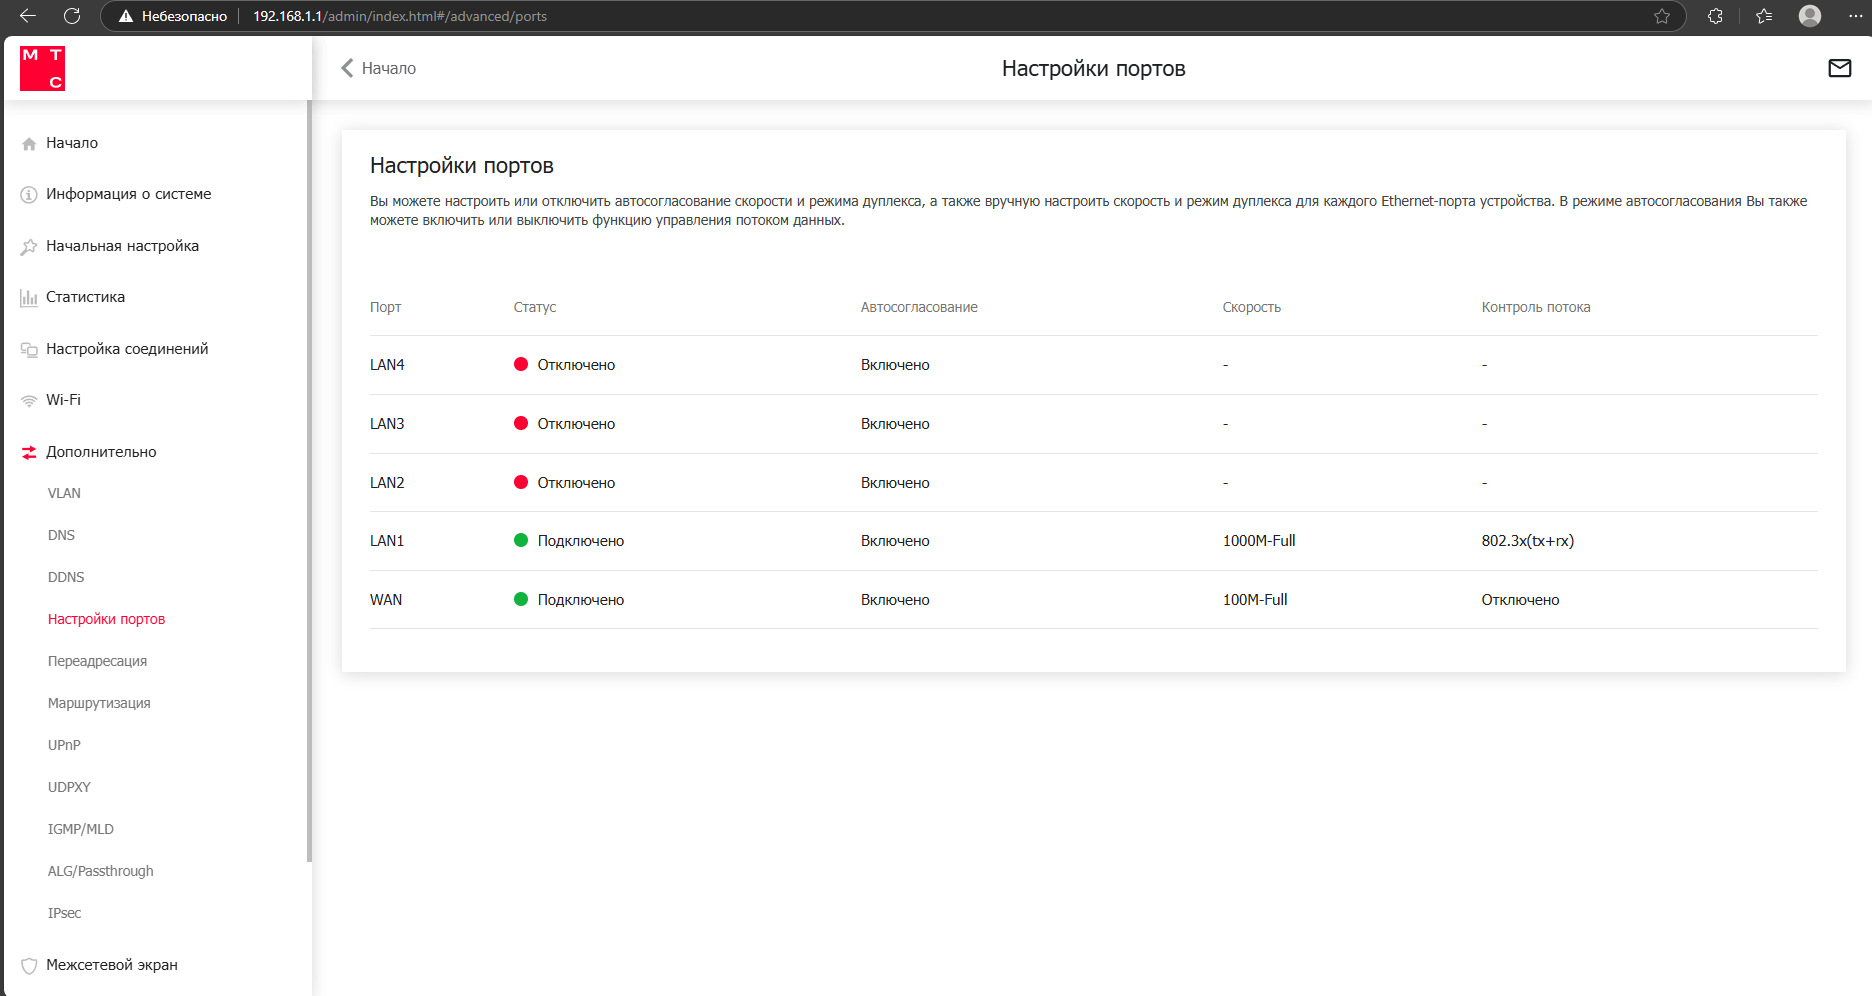Viewport: 1872px width, 996px height.
Task: Collapse the Дополнительно section
Action: tap(101, 452)
